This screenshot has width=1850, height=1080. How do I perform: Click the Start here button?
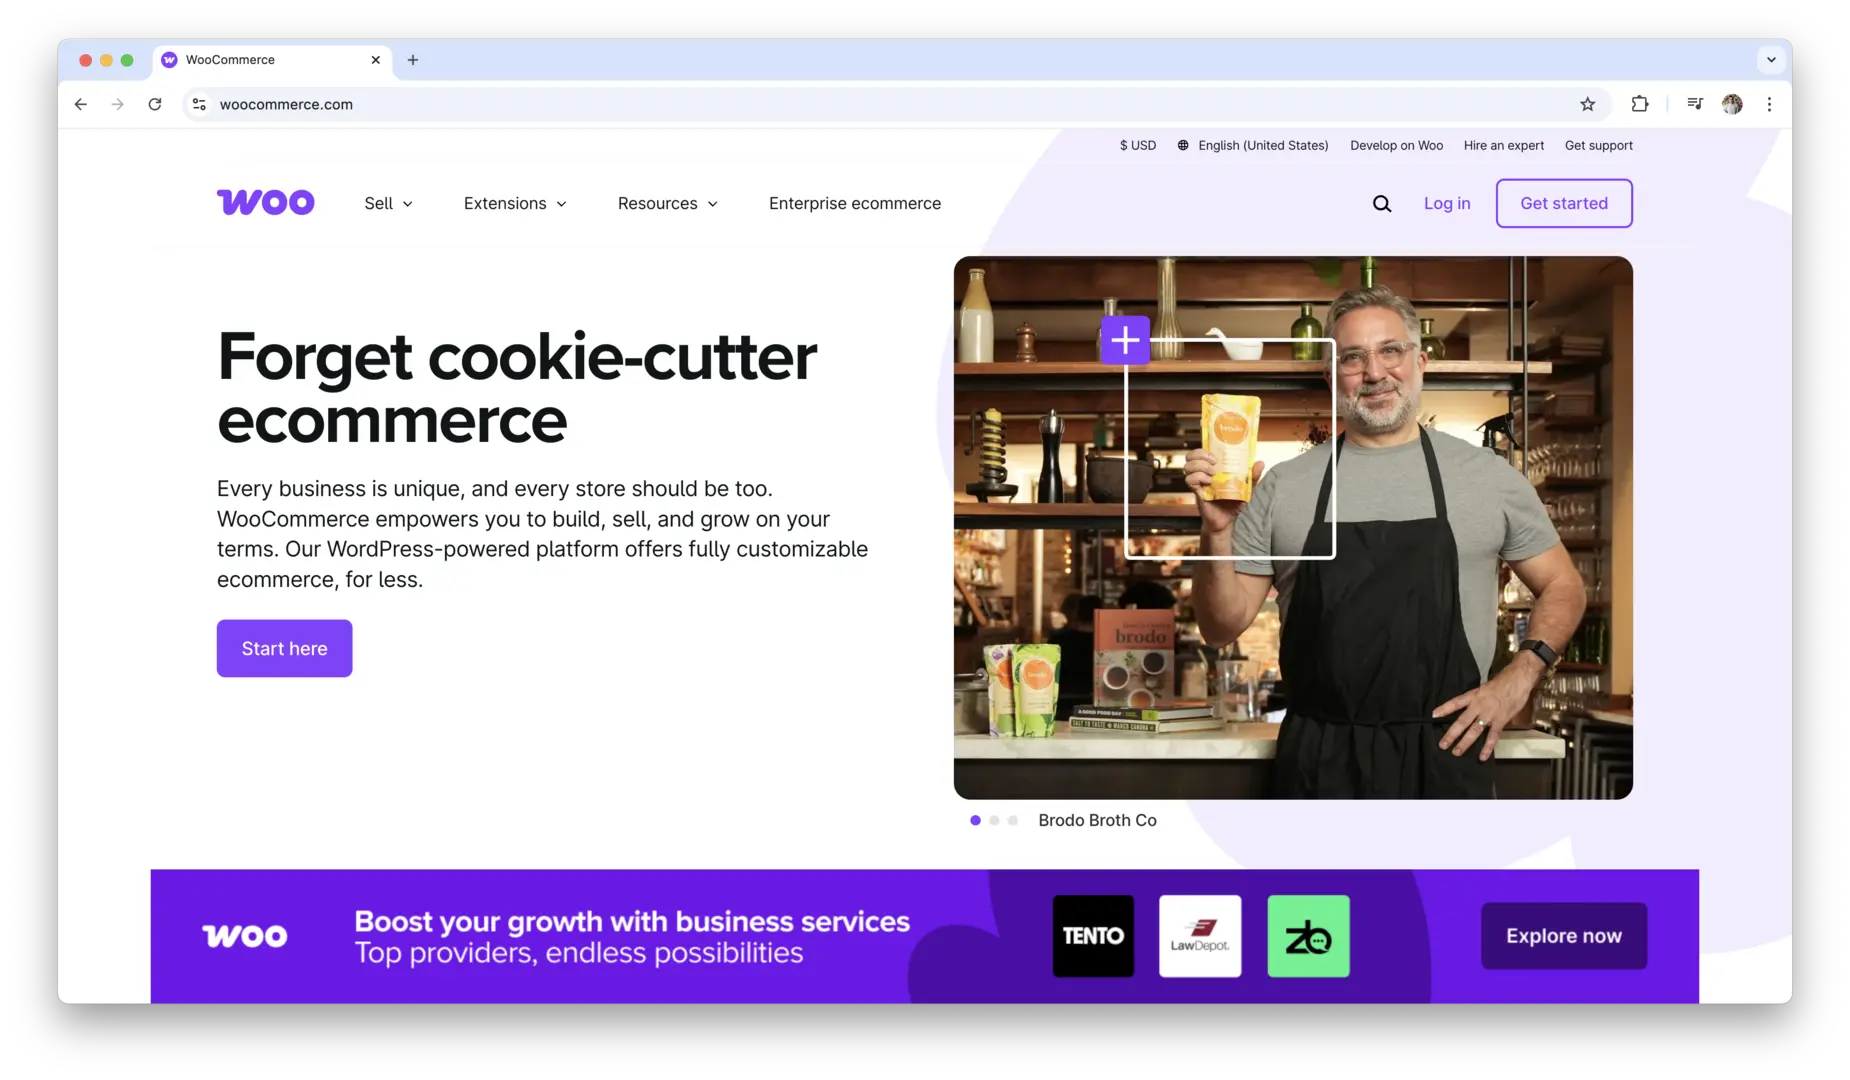284,648
